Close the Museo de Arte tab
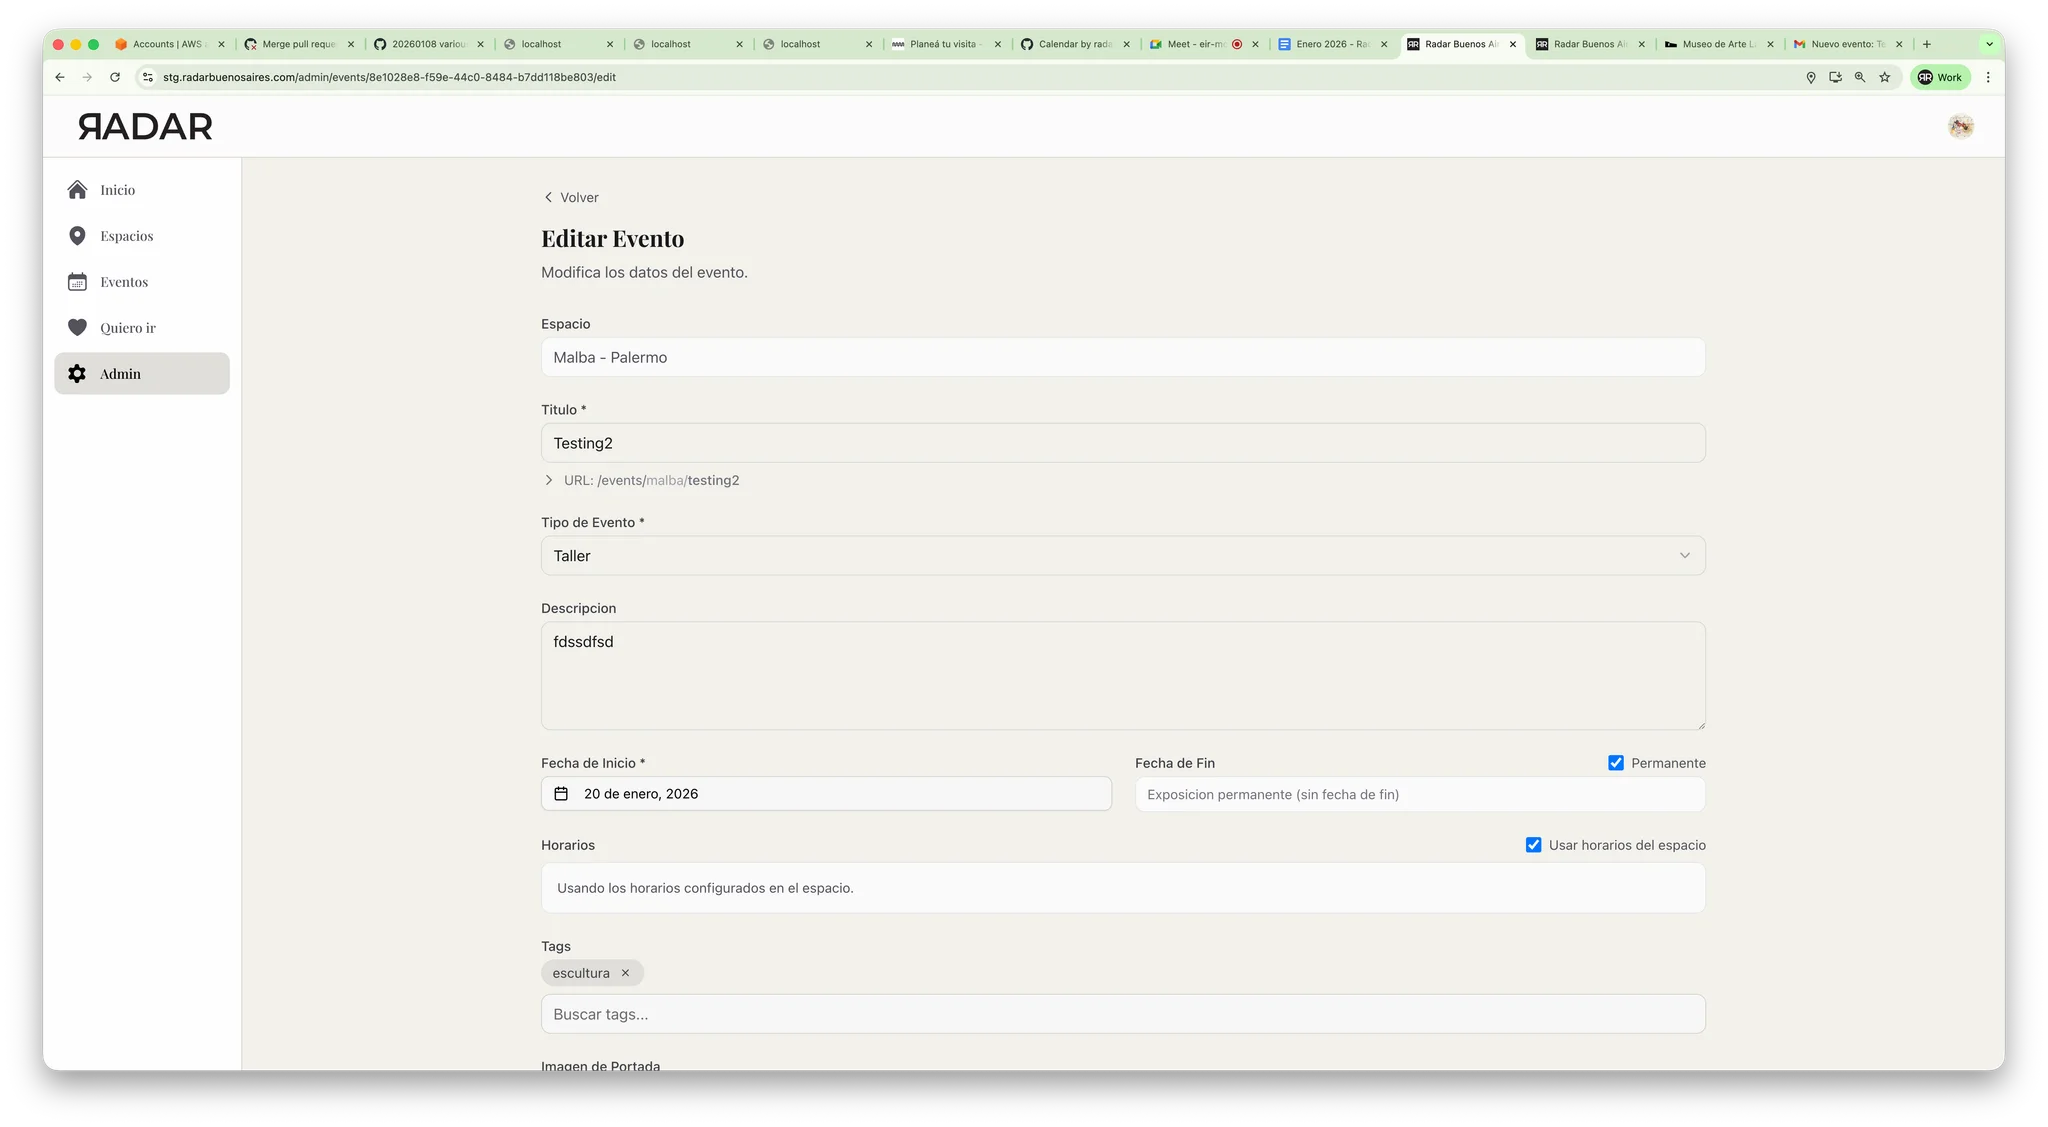Viewport: 2048px width, 1127px height. click(1770, 44)
